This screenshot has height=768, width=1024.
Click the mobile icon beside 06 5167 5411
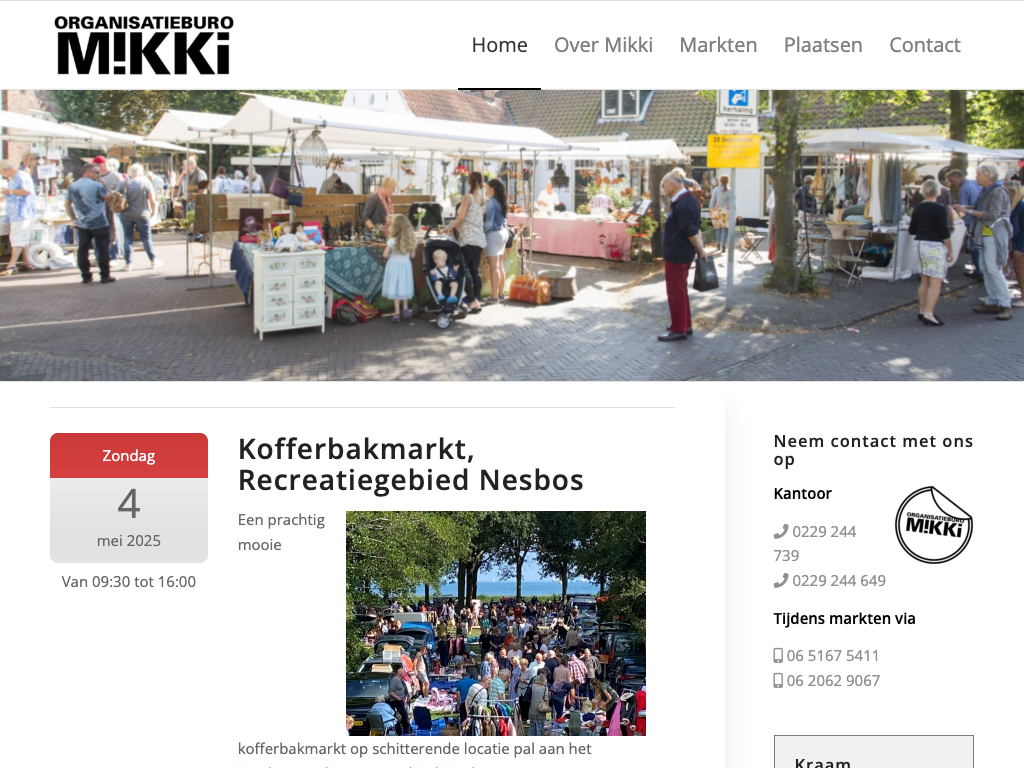click(778, 656)
